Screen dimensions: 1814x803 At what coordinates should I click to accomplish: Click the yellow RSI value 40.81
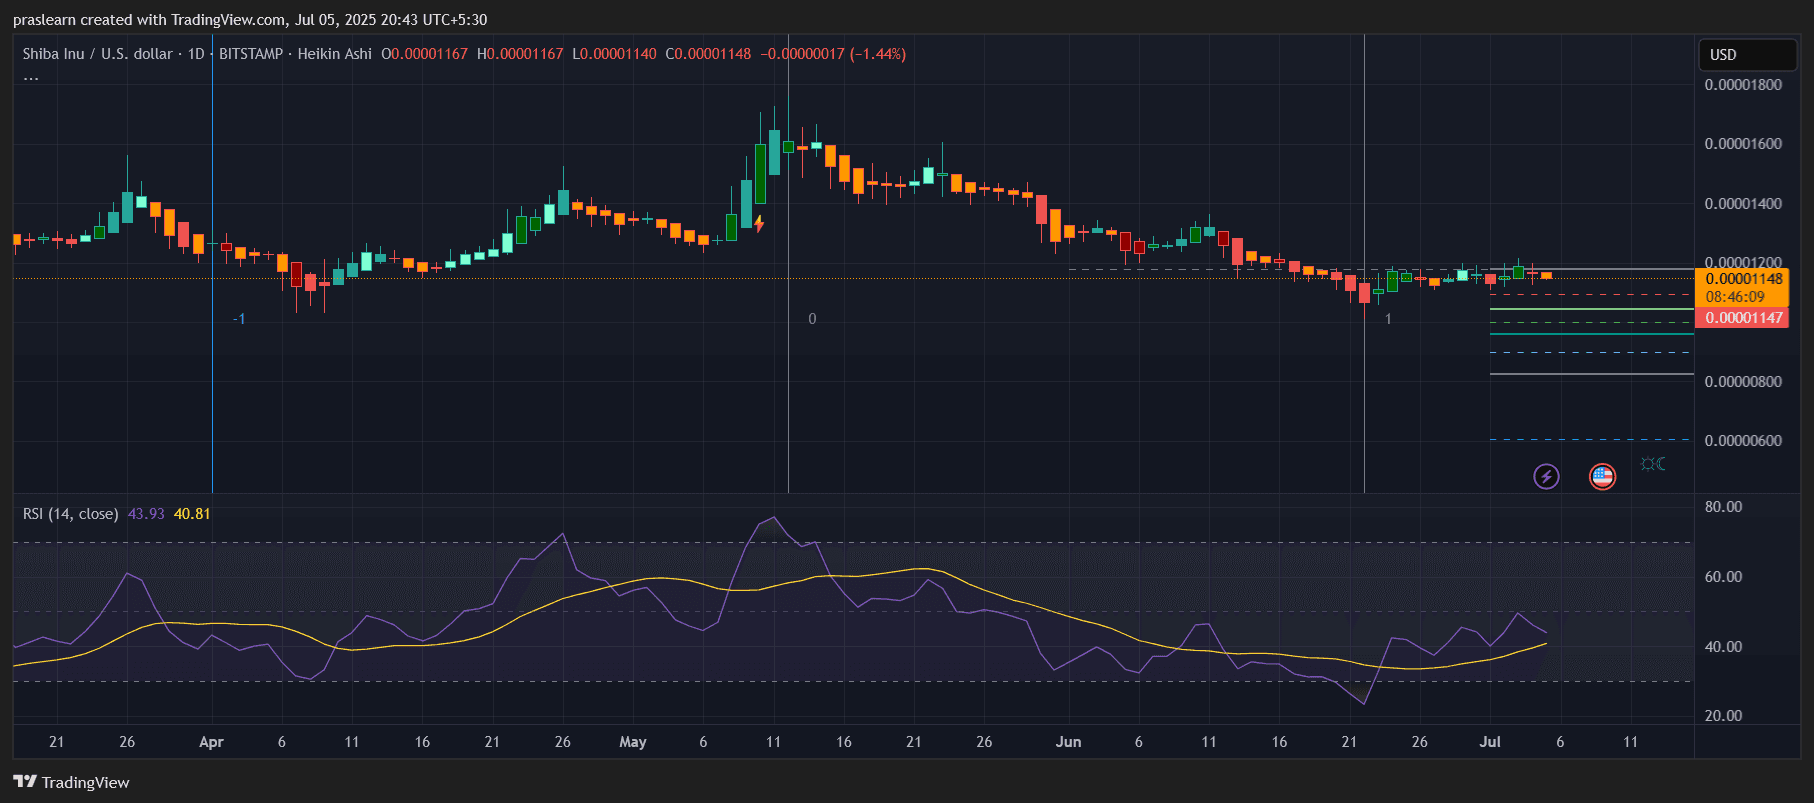[x=192, y=514]
